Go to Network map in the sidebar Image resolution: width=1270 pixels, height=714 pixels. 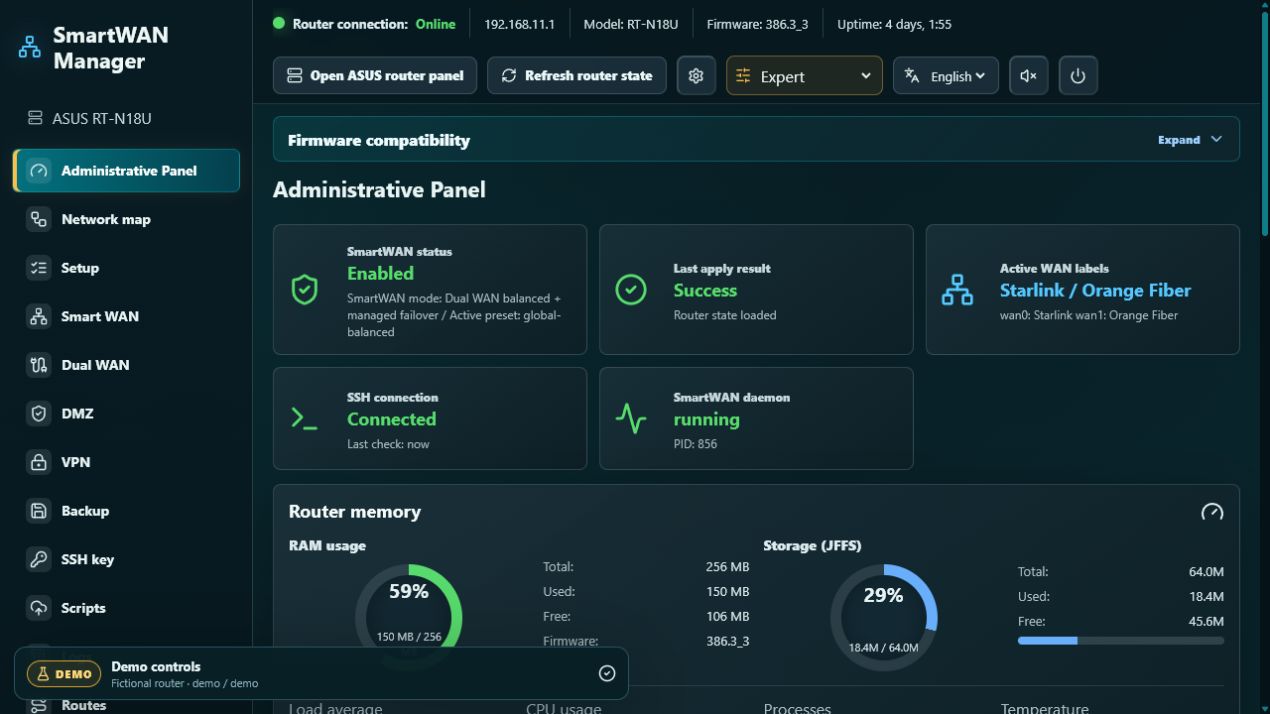coord(126,219)
